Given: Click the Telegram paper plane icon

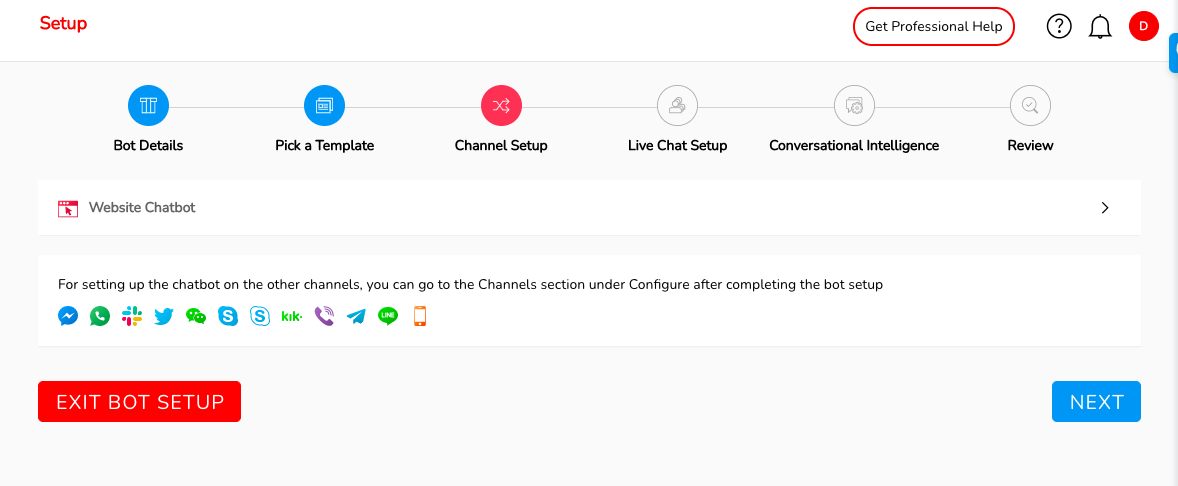Looking at the screenshot, I should click(x=356, y=316).
